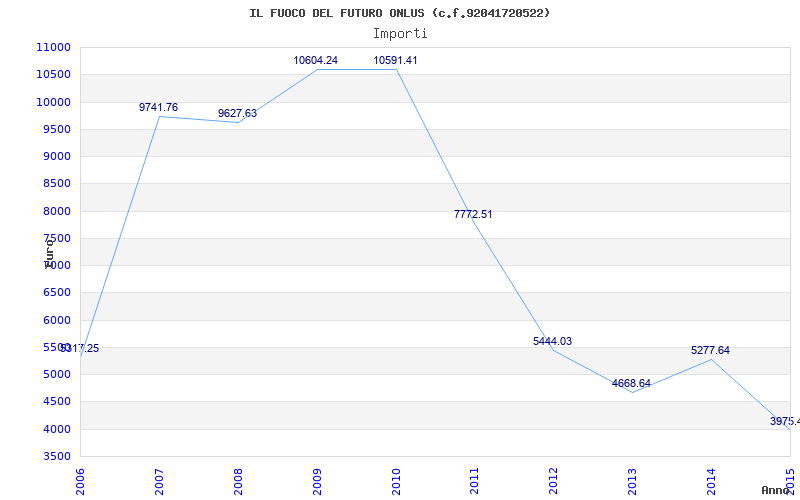Click the Importi subtitle
800x500 pixels.
(400, 34)
